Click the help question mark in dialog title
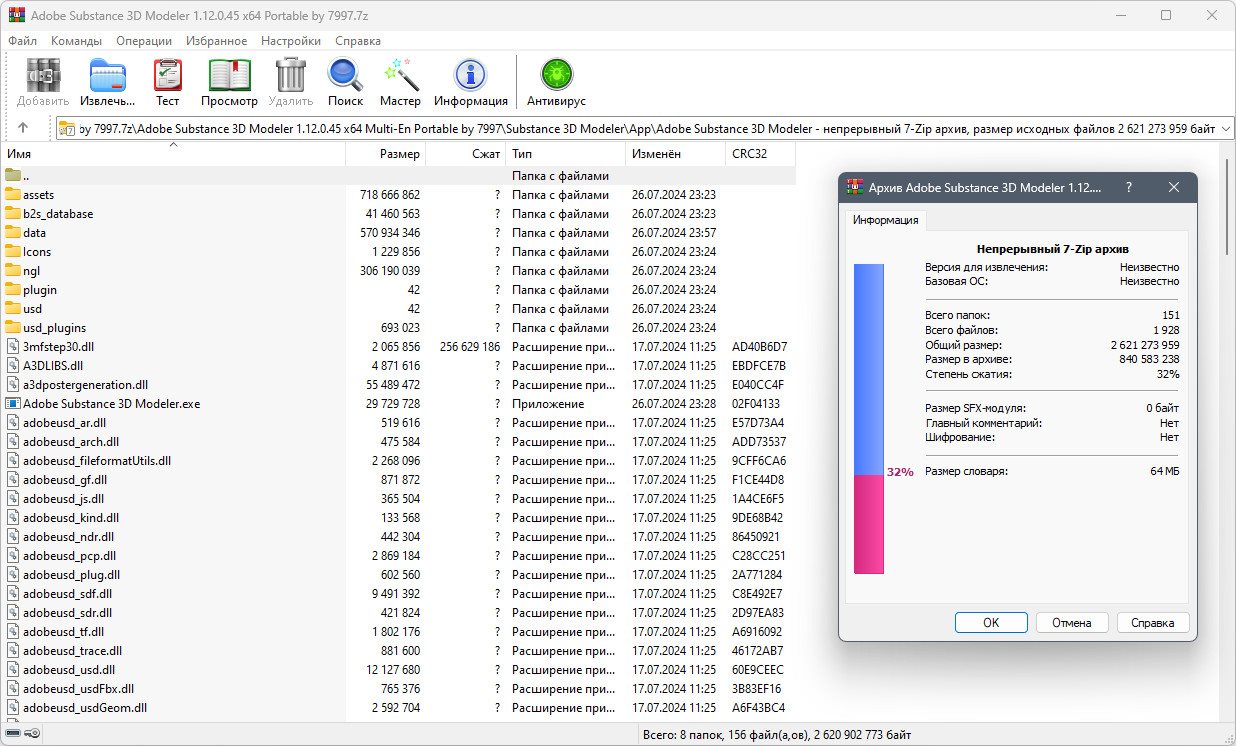 click(x=1129, y=187)
